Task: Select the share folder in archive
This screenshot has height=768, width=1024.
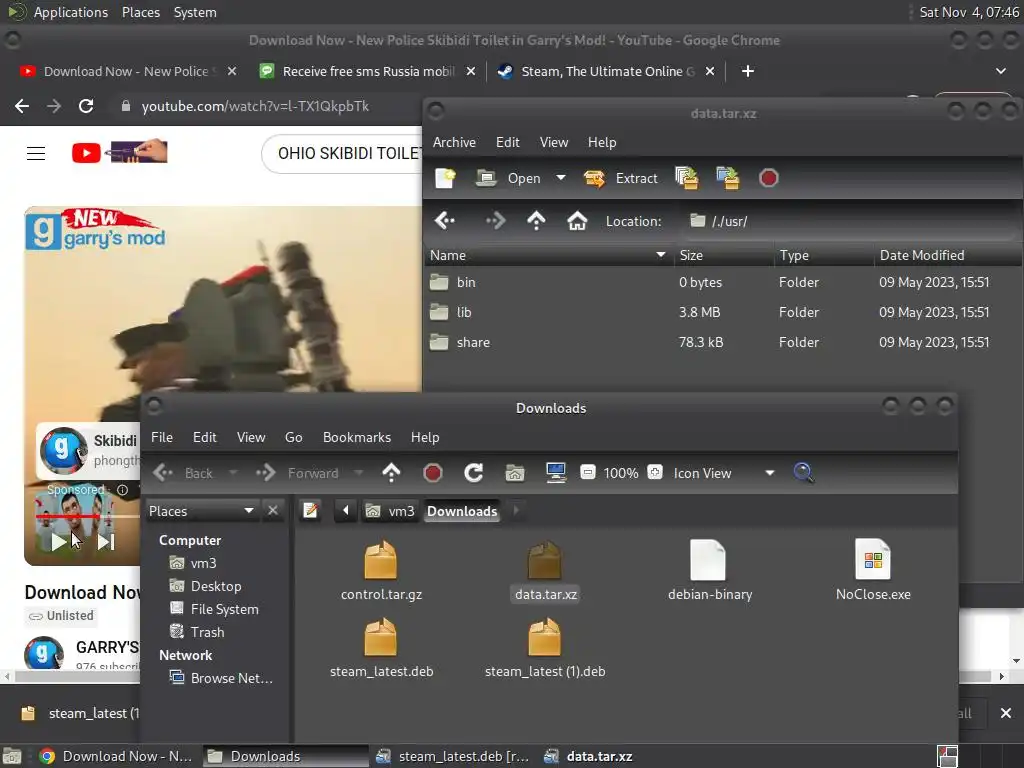Action: click(x=723, y=342)
